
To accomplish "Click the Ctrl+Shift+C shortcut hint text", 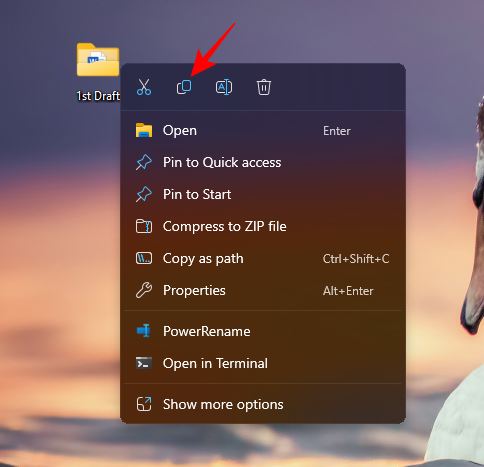I will [x=356, y=259].
